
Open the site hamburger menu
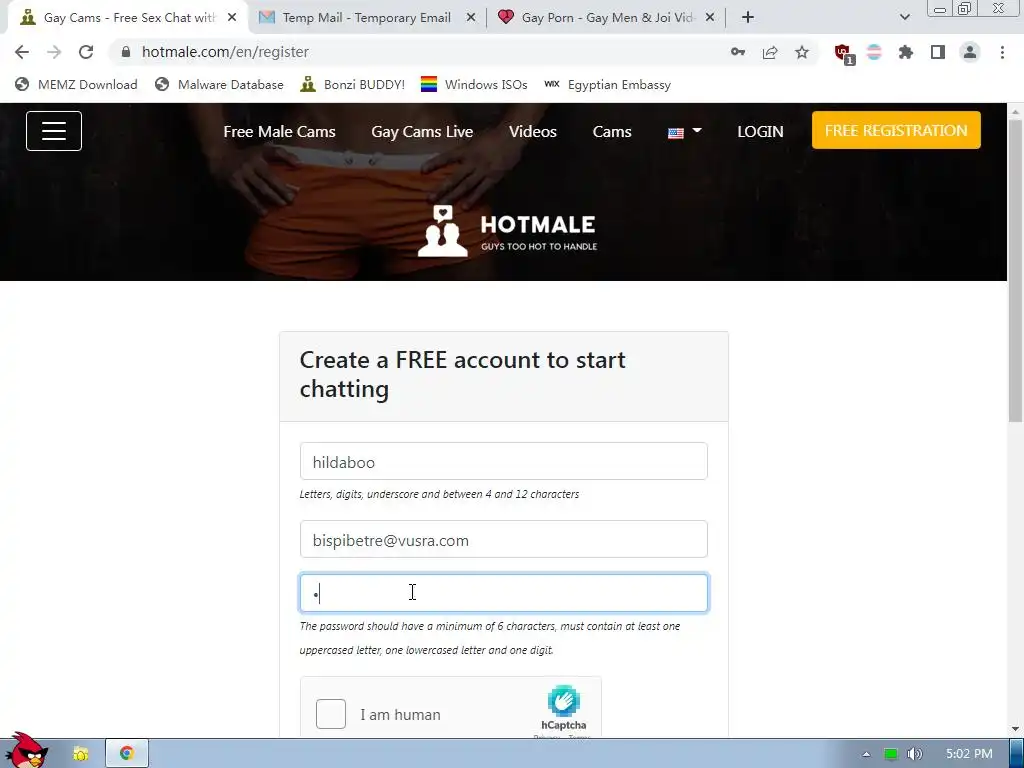(54, 131)
